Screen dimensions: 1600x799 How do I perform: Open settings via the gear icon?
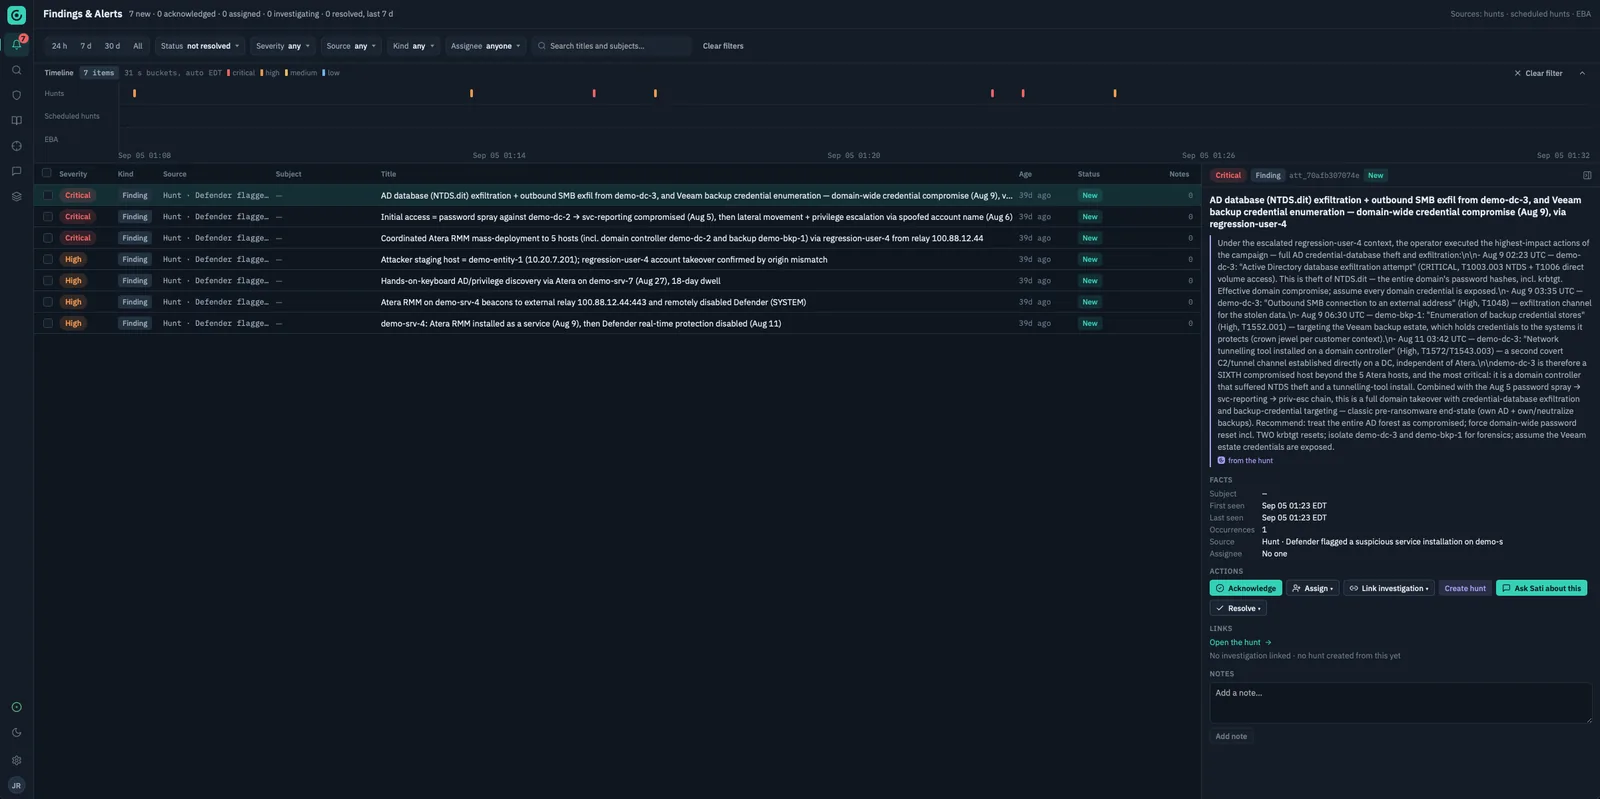pyautogui.click(x=16, y=760)
